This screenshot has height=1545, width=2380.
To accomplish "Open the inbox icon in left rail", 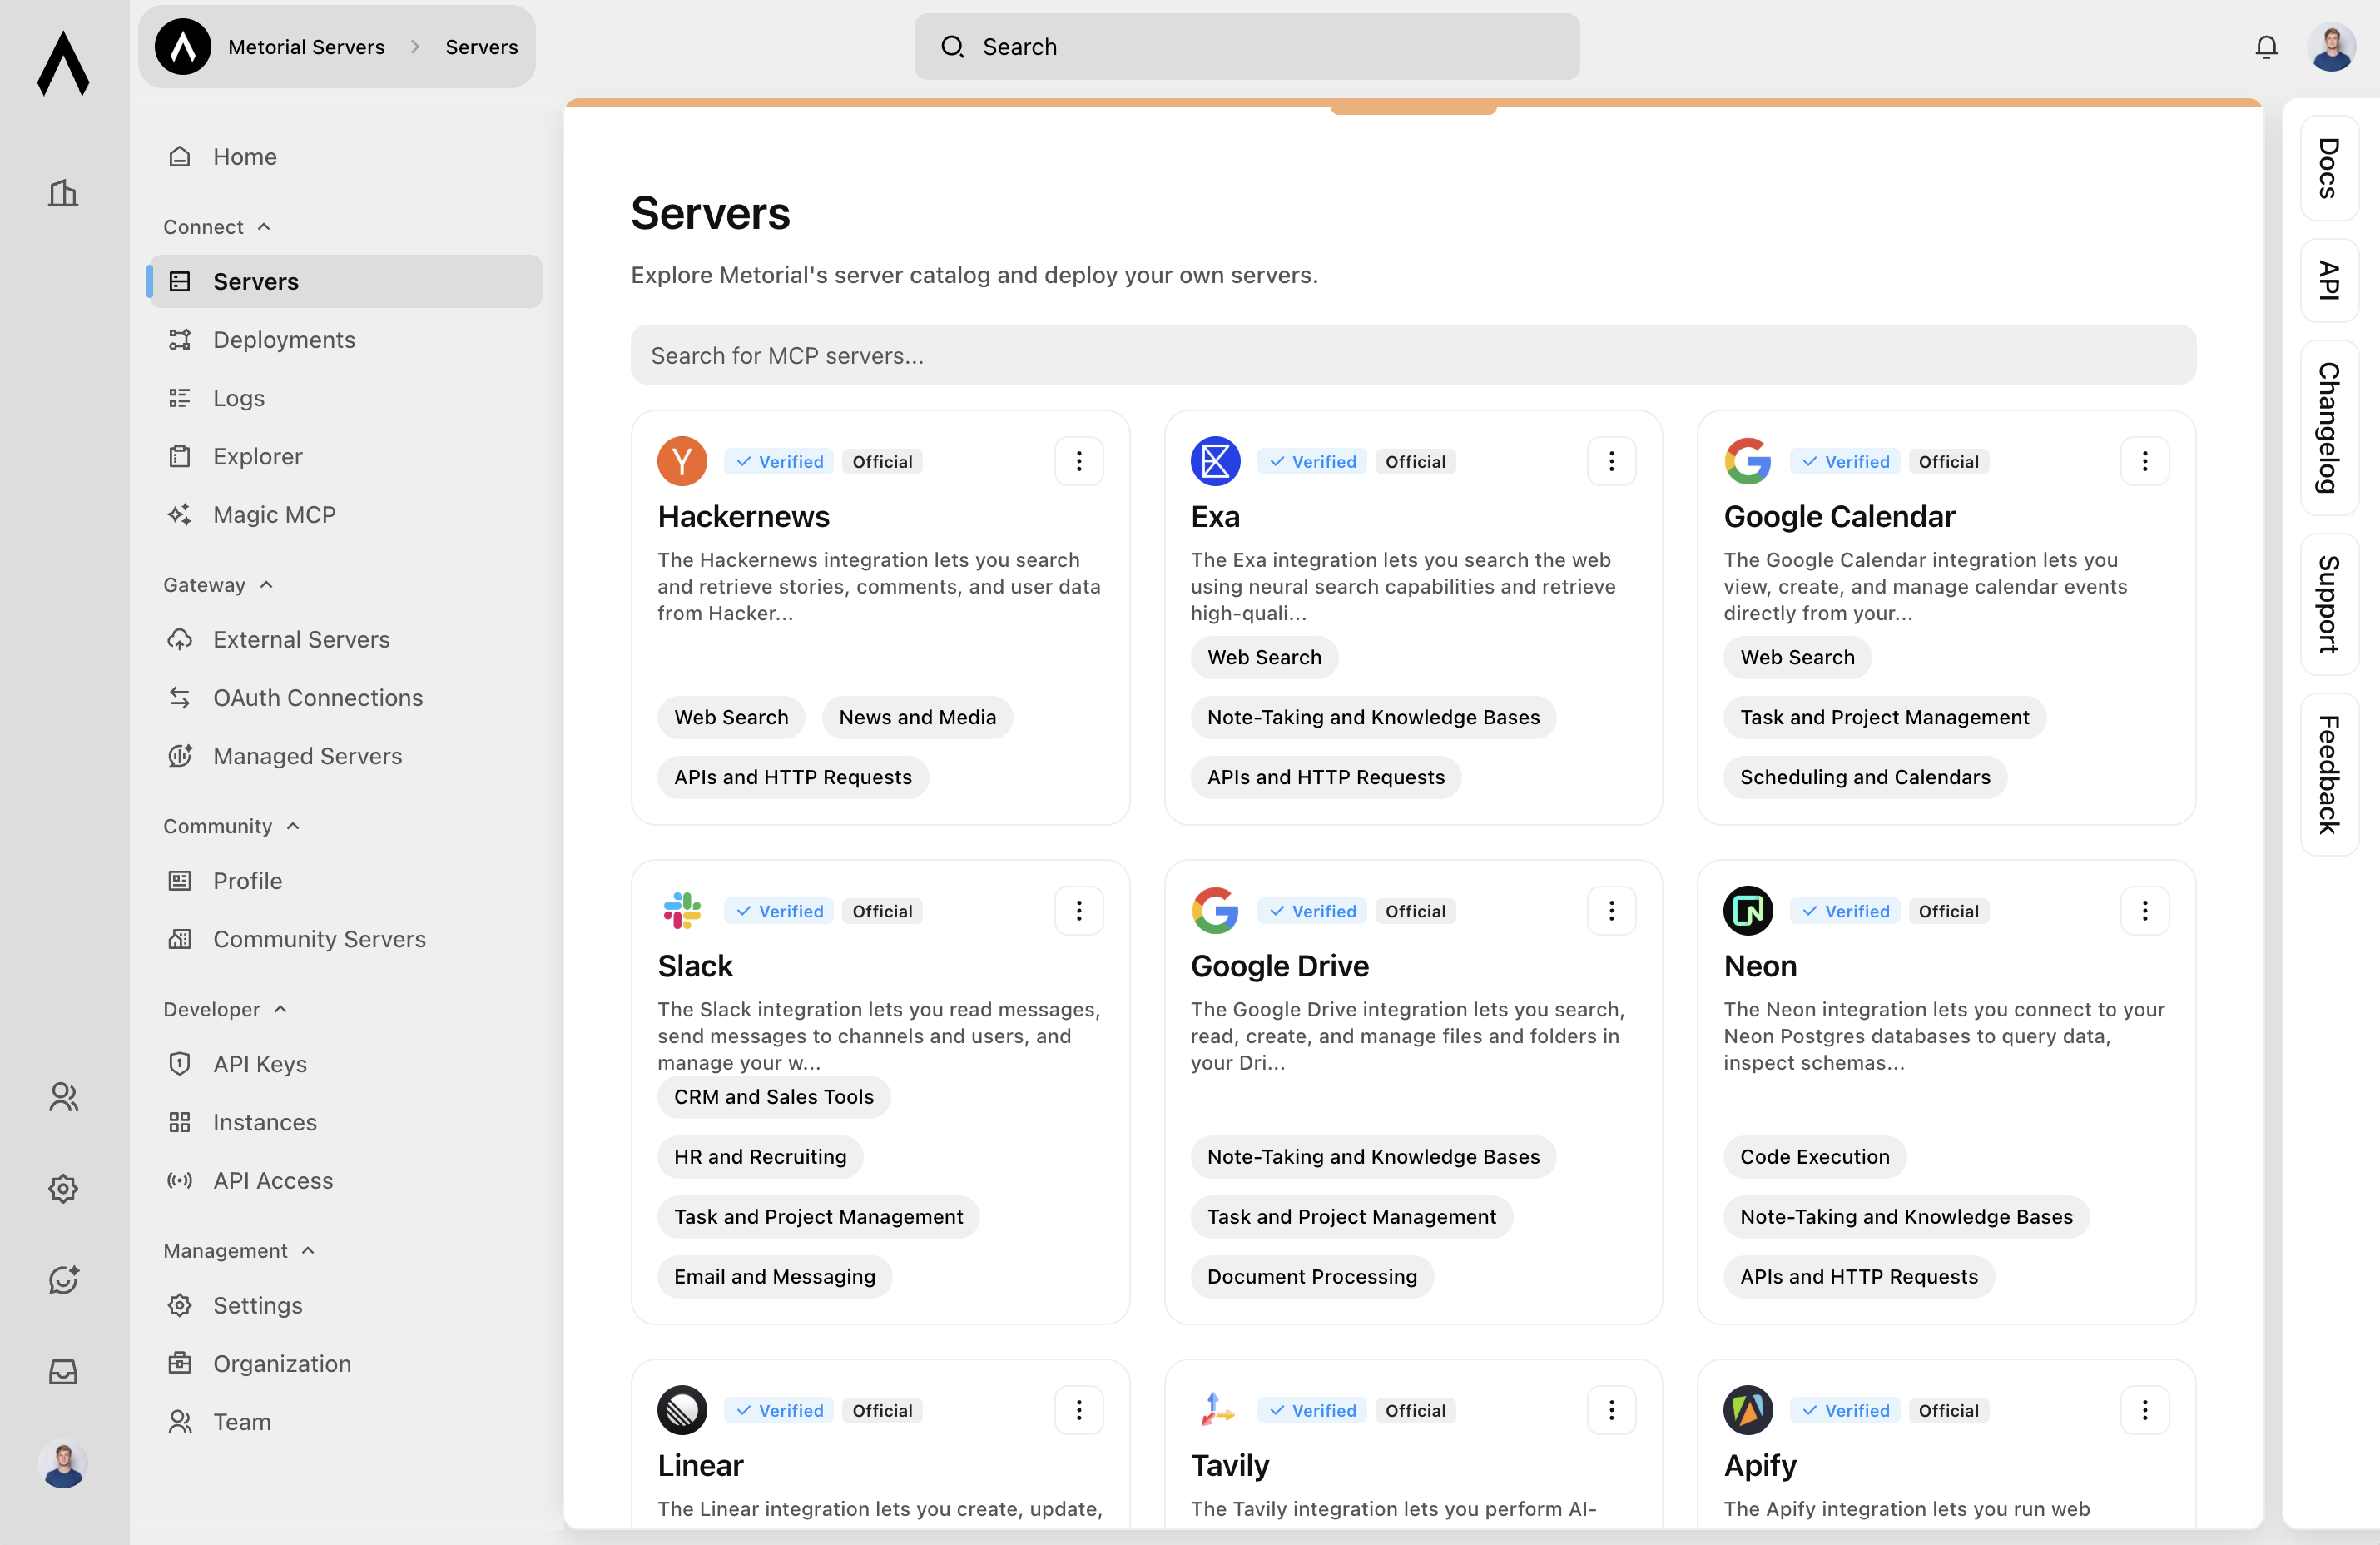I will coord(63,1371).
